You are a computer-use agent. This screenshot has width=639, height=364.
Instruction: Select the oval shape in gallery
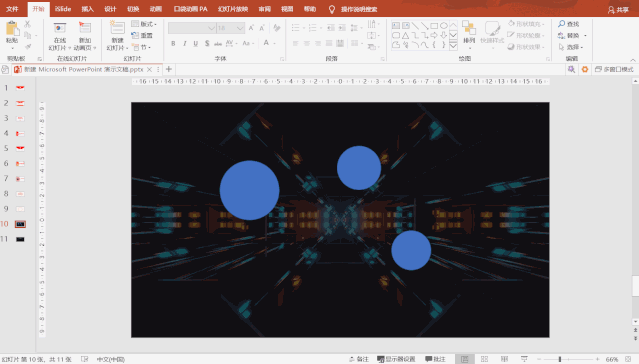click(444, 25)
